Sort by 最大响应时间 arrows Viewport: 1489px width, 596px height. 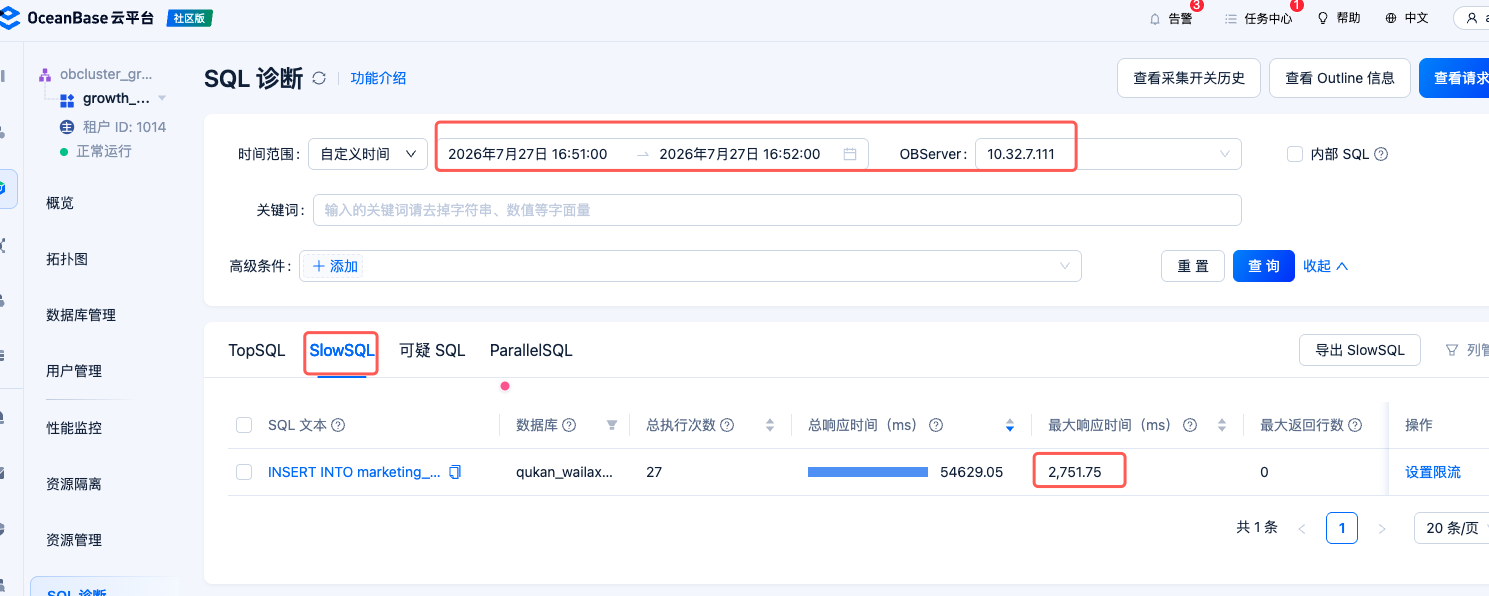point(1222,425)
